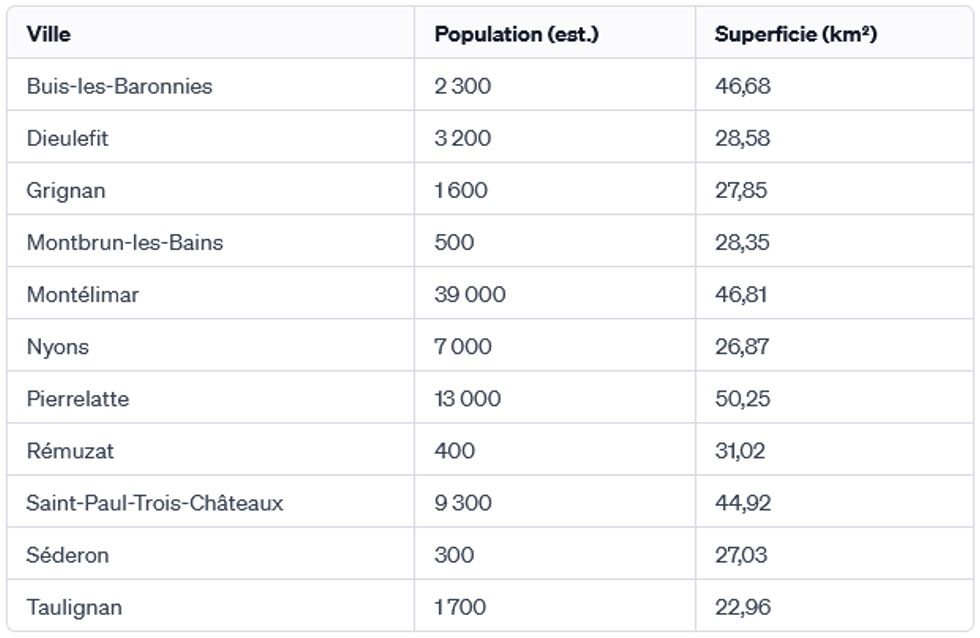
Task: Click the Taulignan city cell
Action: (x=75, y=607)
